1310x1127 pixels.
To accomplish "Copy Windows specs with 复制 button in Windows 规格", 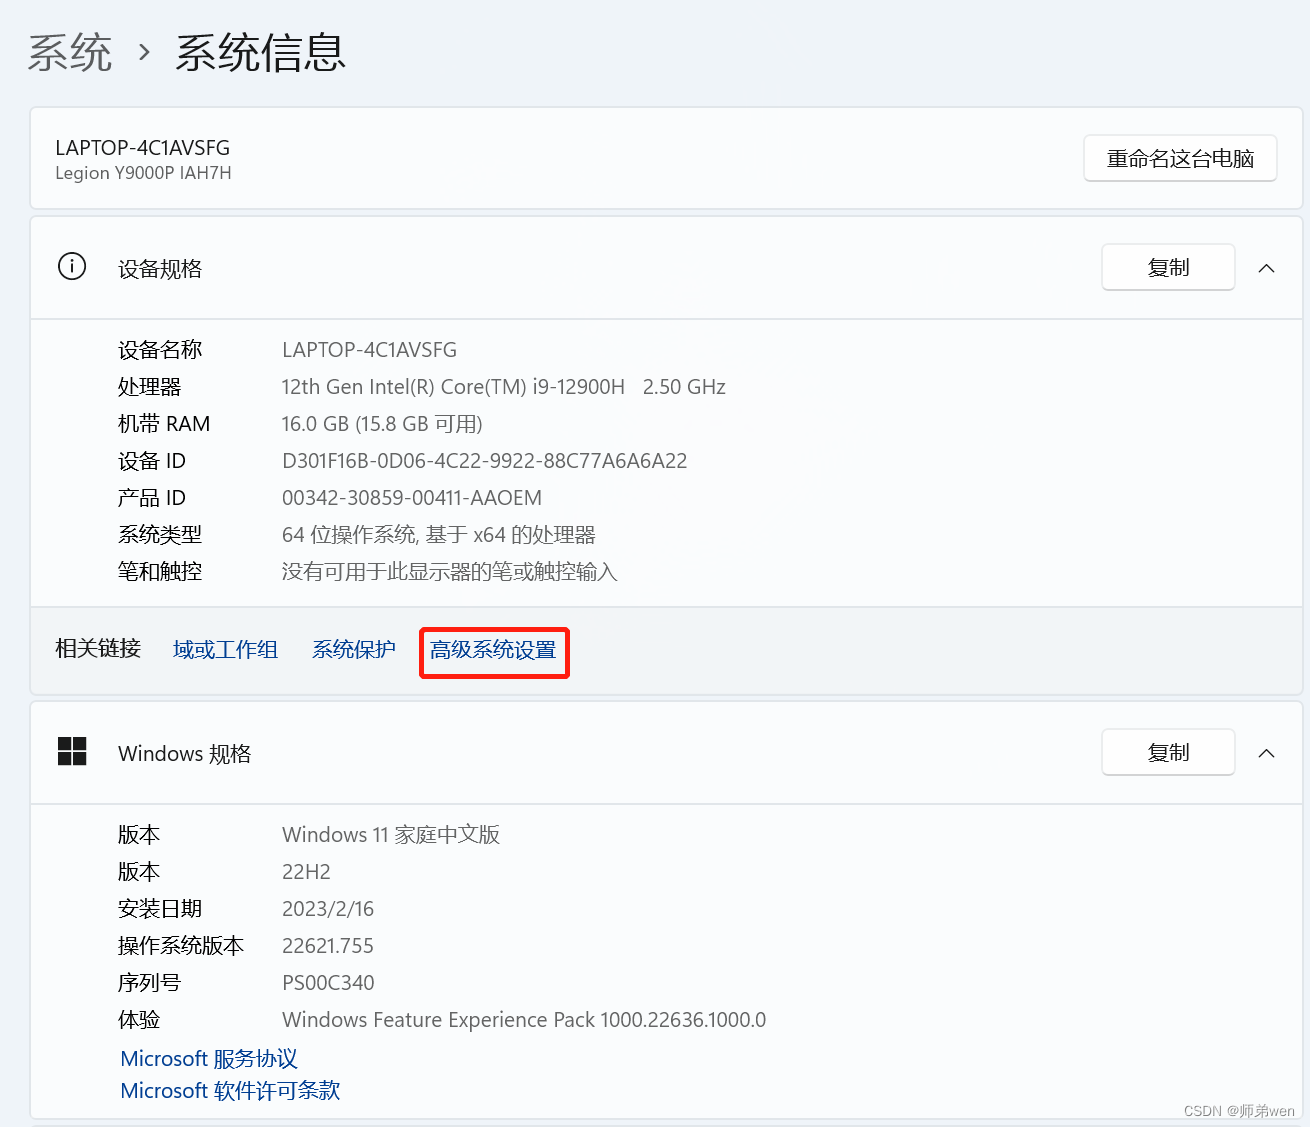I will 1168,752.
